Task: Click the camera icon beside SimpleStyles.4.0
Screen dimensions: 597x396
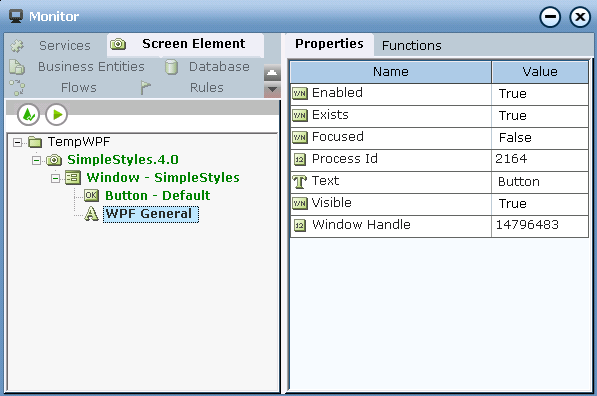Action: (54, 160)
